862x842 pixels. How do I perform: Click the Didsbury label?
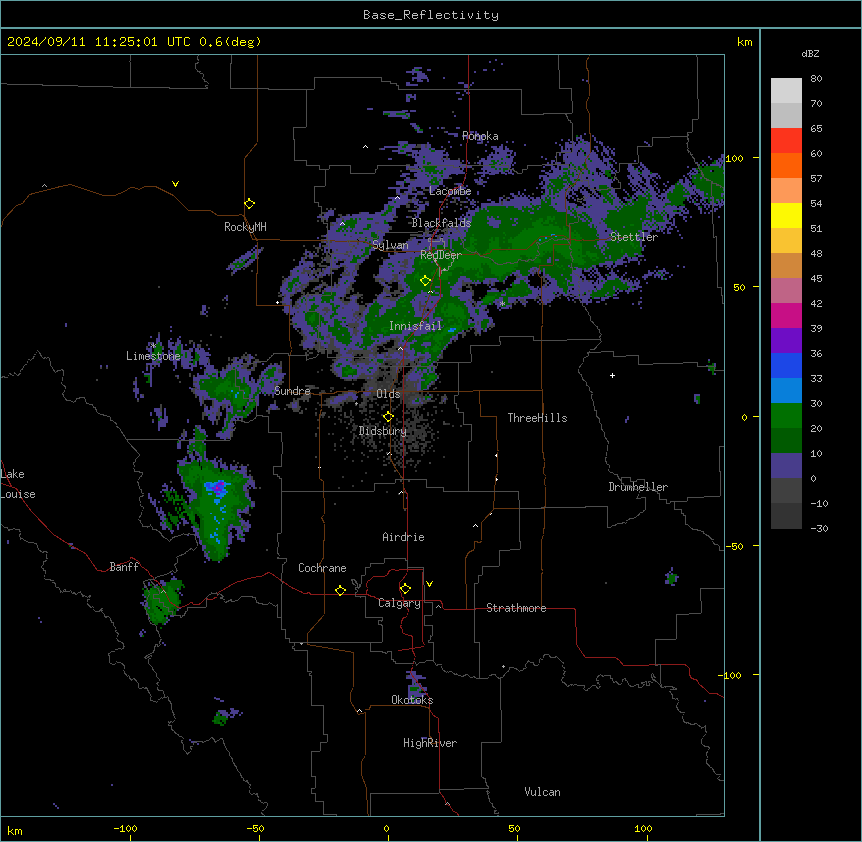383,431
